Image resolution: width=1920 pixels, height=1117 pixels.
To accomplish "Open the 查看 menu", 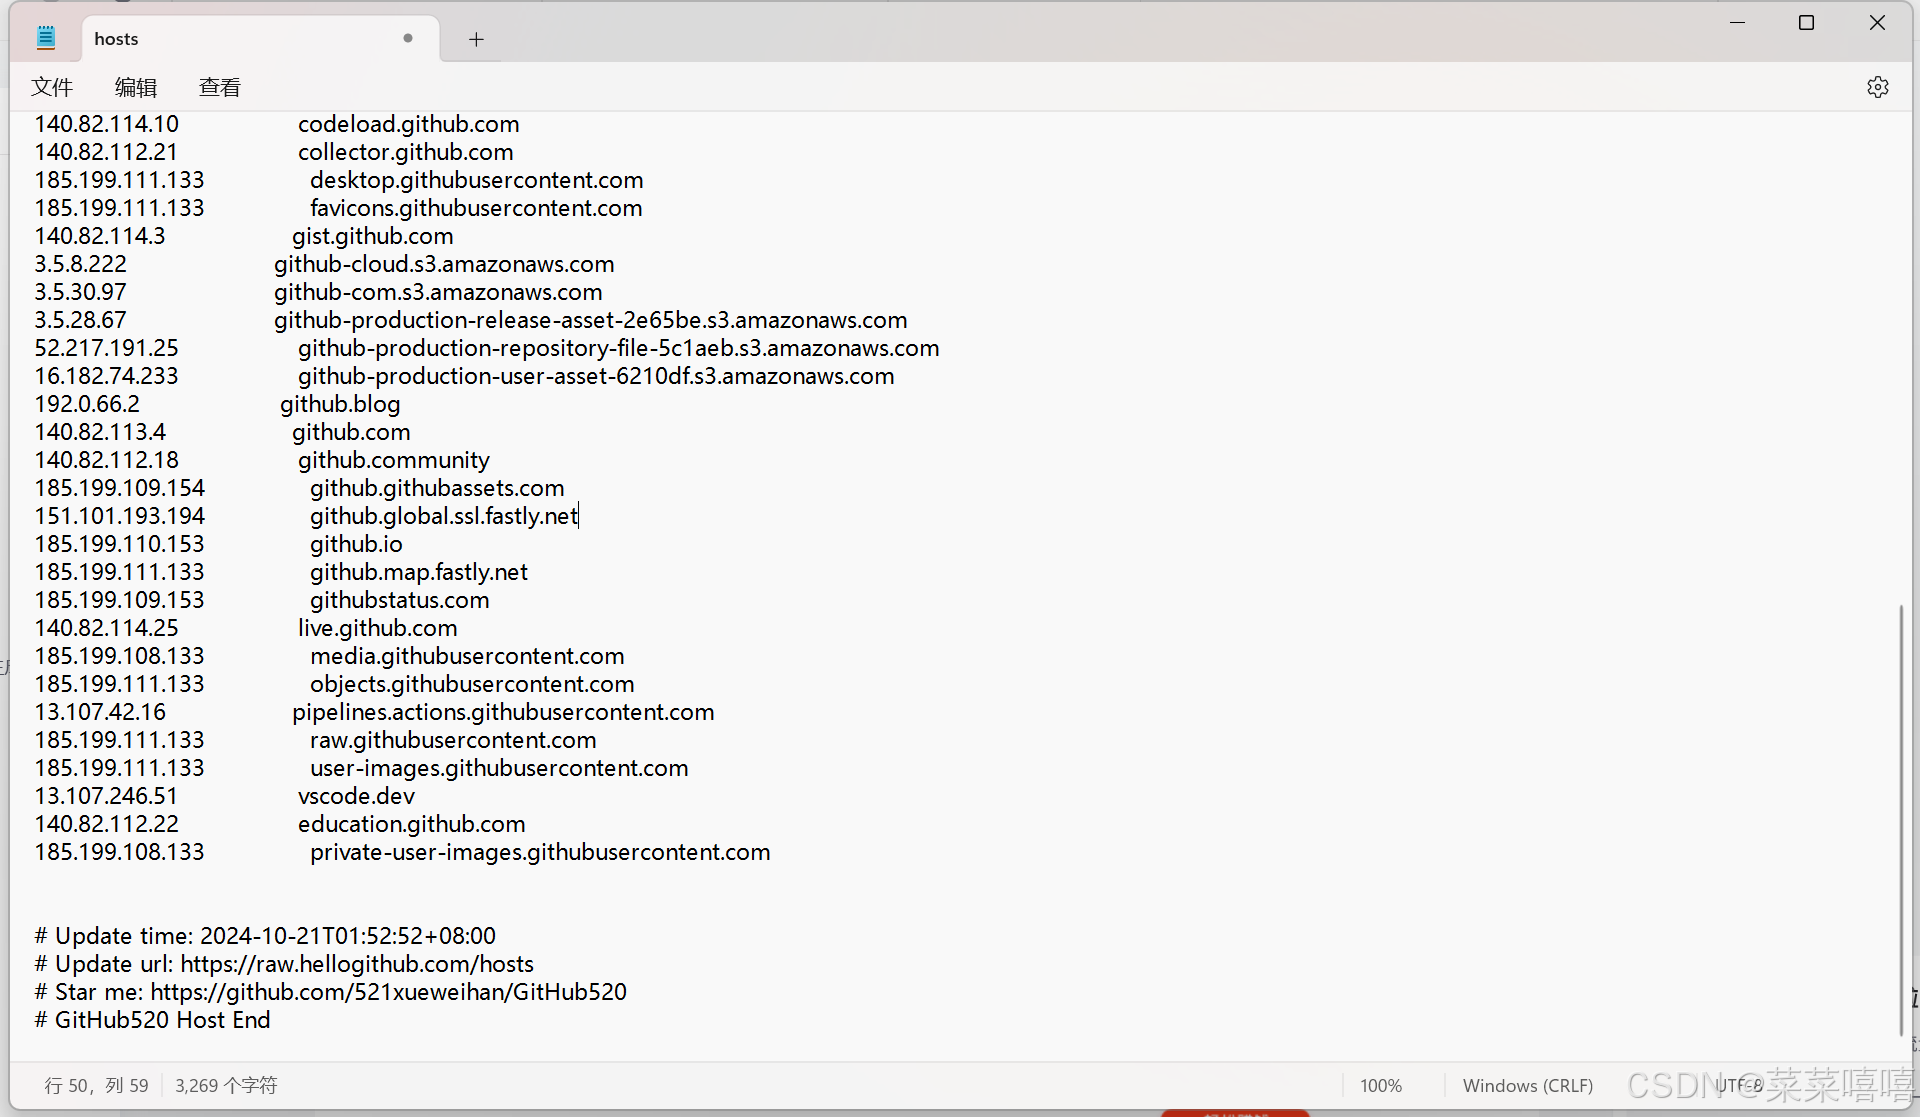I will pyautogui.click(x=220, y=87).
